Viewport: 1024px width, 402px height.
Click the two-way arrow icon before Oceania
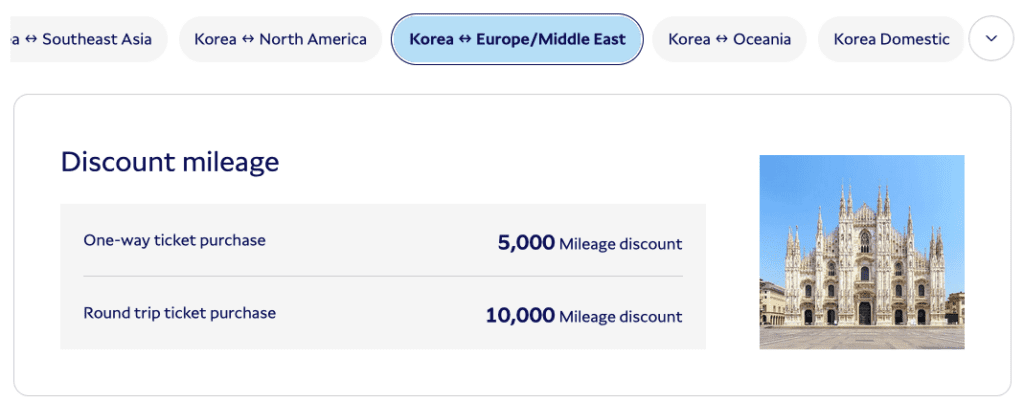click(x=721, y=40)
